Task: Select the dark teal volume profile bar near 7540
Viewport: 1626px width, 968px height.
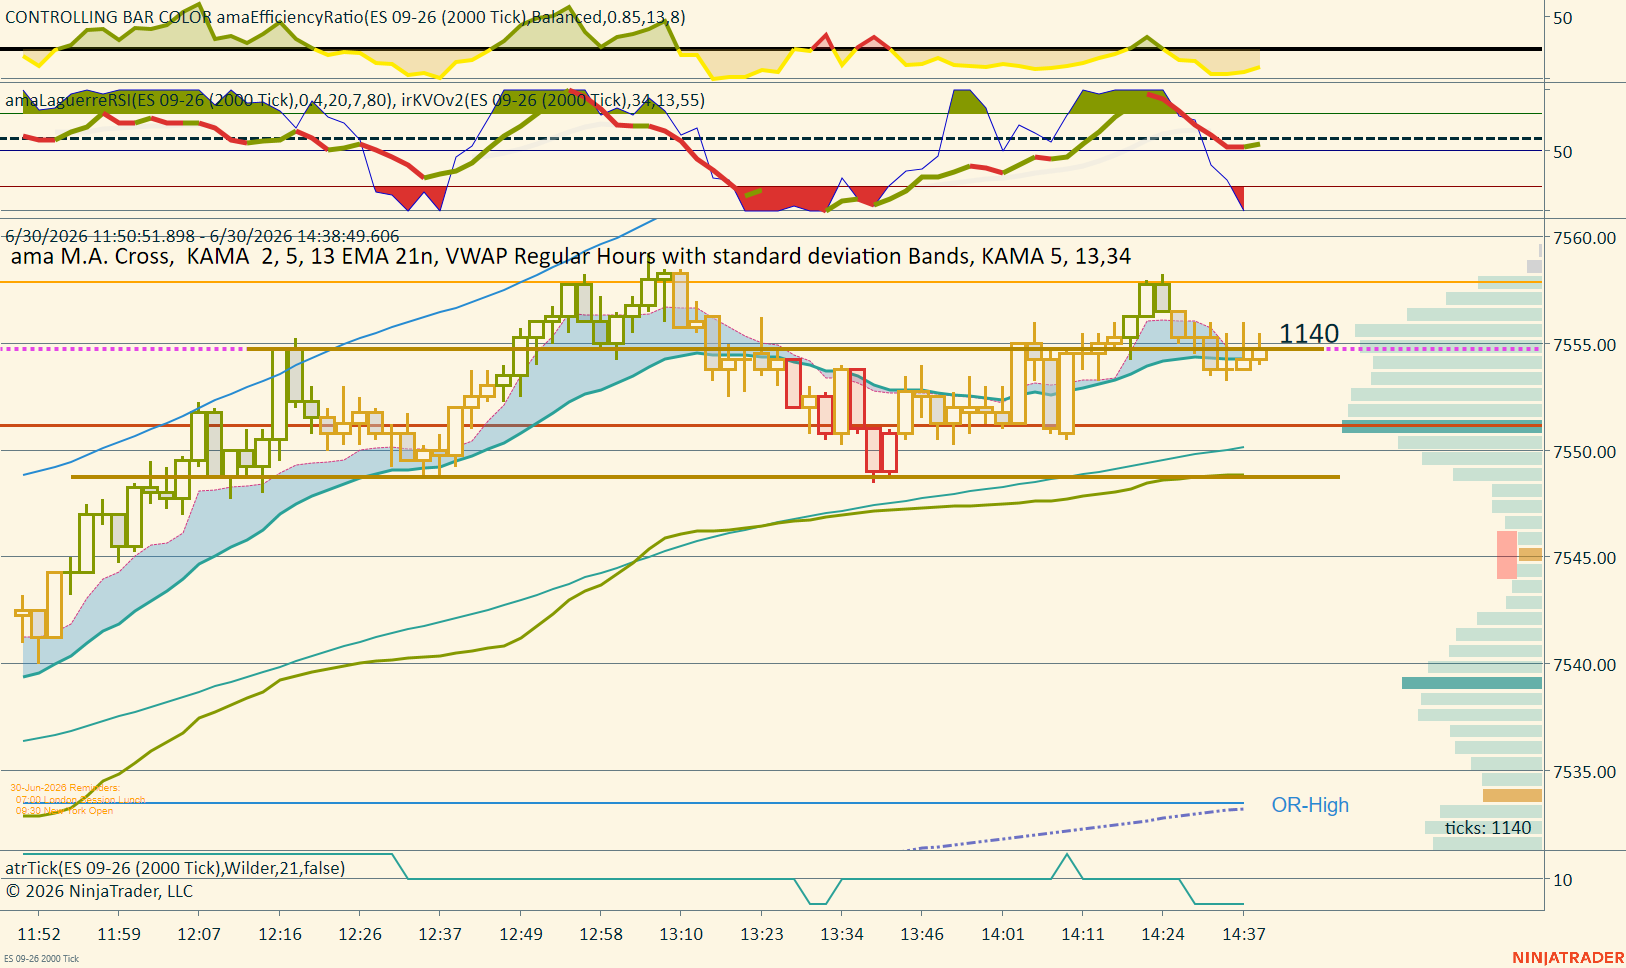Action: 1472,683
